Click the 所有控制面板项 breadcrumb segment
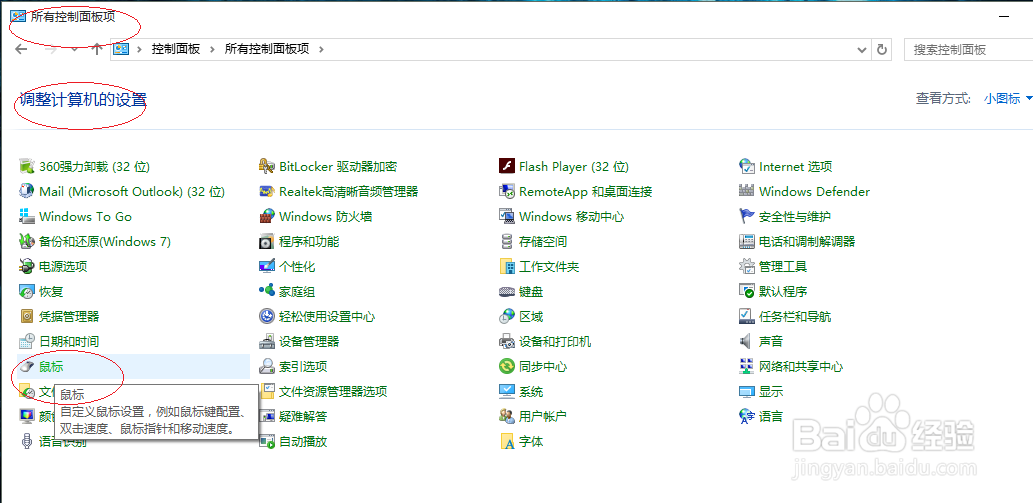 click(x=267, y=49)
